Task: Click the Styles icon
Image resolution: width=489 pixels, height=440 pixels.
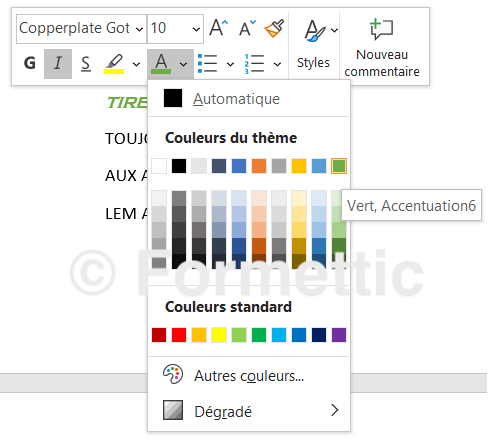Action: (x=313, y=45)
